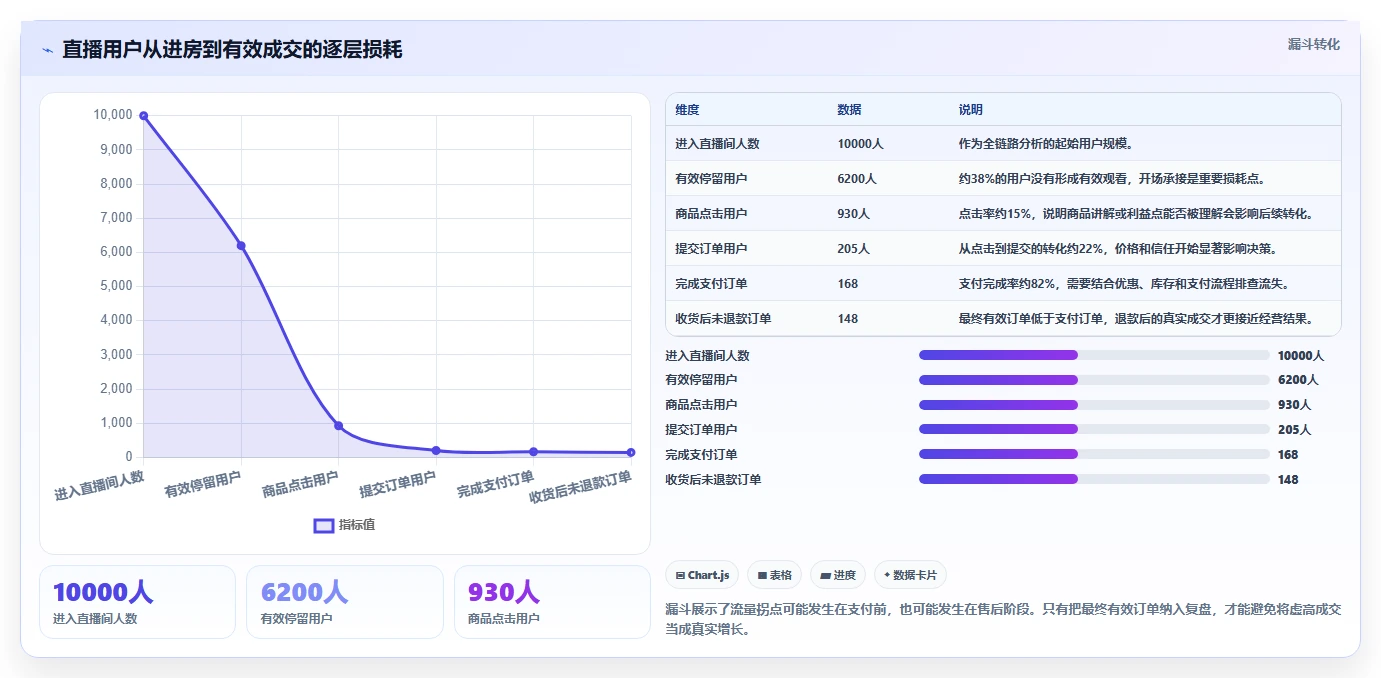1381x678 pixels.
Task: Click the 收货后未退款订单 progress bar
Action: [x=1094, y=479]
